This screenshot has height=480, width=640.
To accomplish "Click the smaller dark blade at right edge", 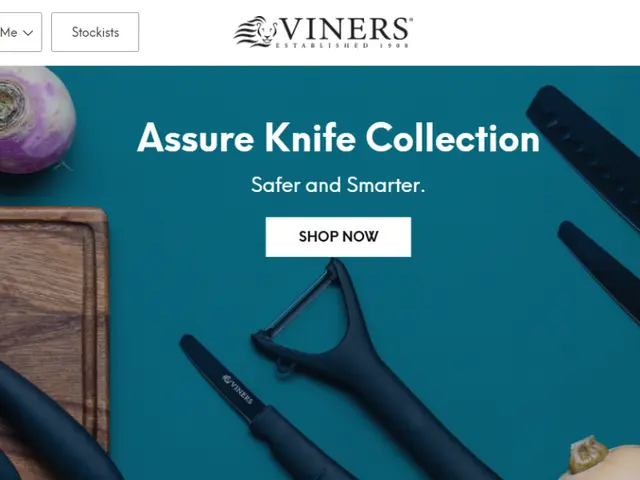I will (600, 267).
